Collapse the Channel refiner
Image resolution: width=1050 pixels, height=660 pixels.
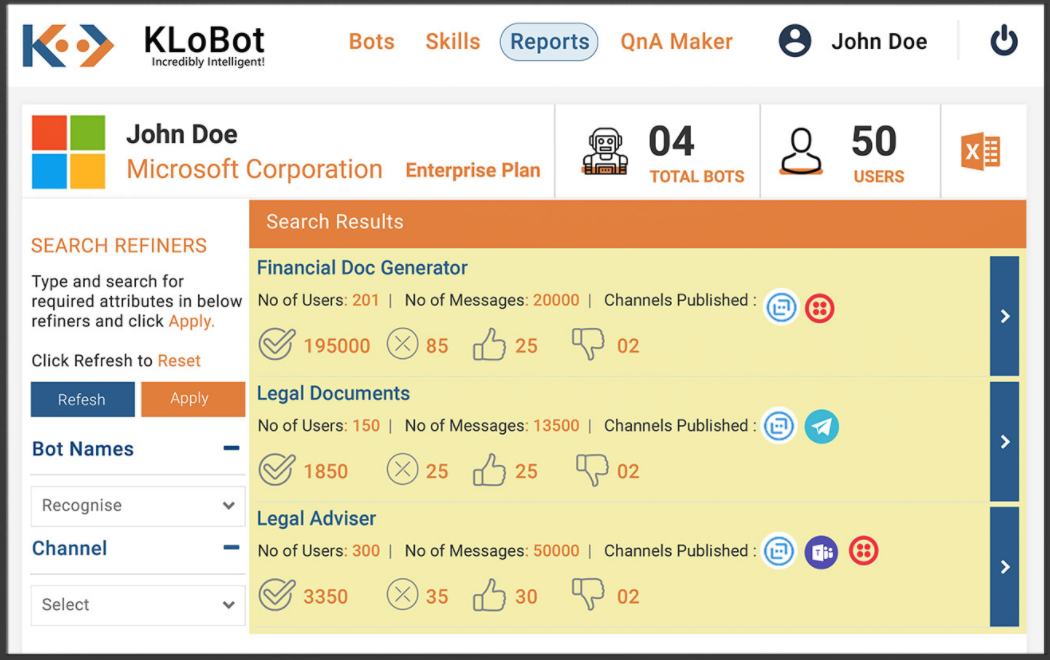[x=231, y=548]
